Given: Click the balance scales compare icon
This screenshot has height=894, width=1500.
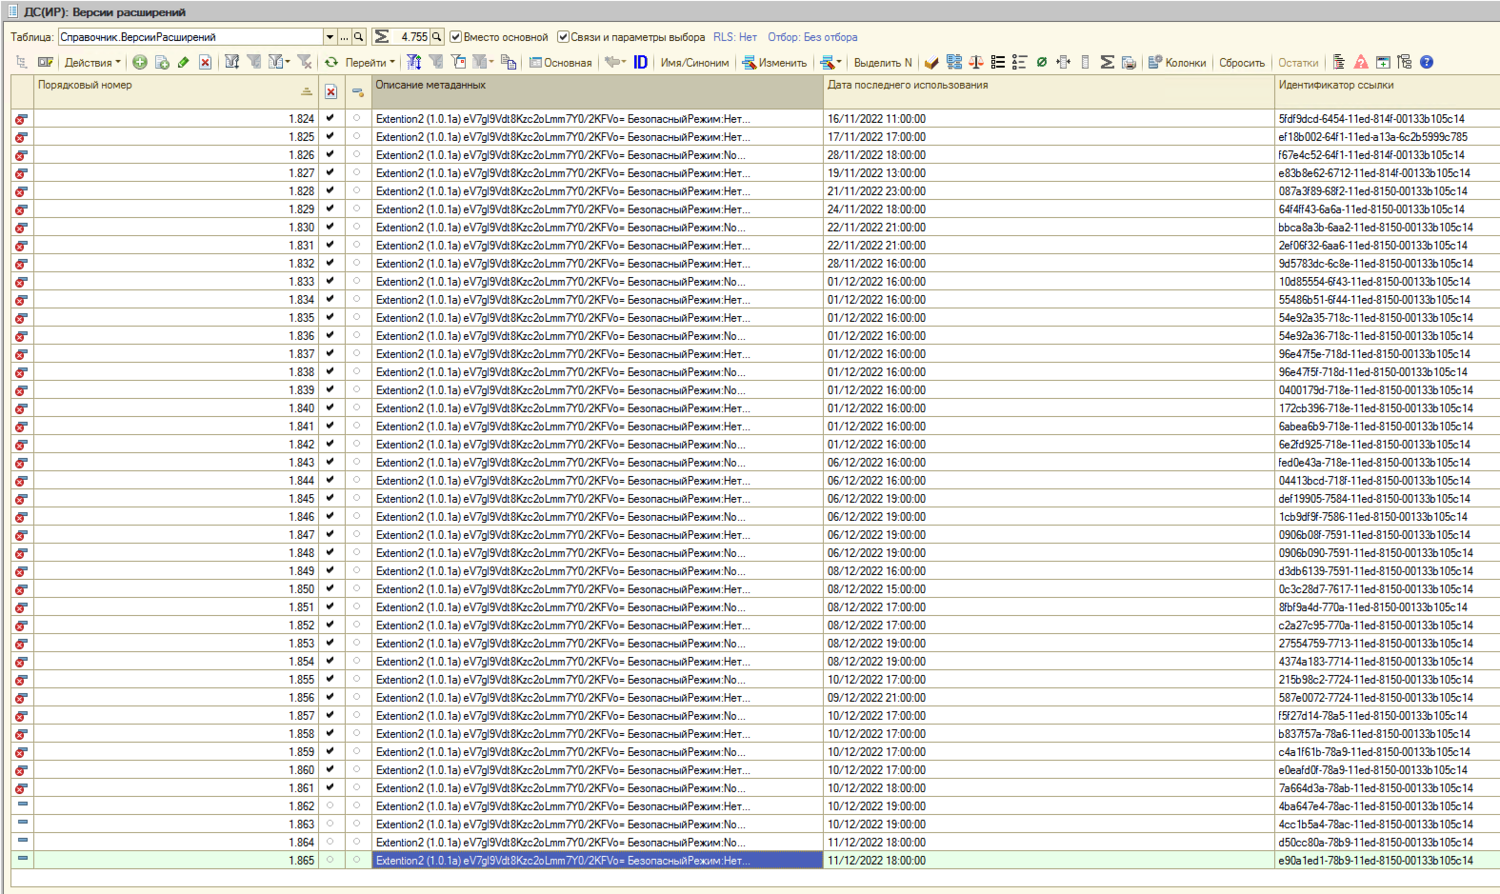Looking at the screenshot, I should click(x=976, y=62).
